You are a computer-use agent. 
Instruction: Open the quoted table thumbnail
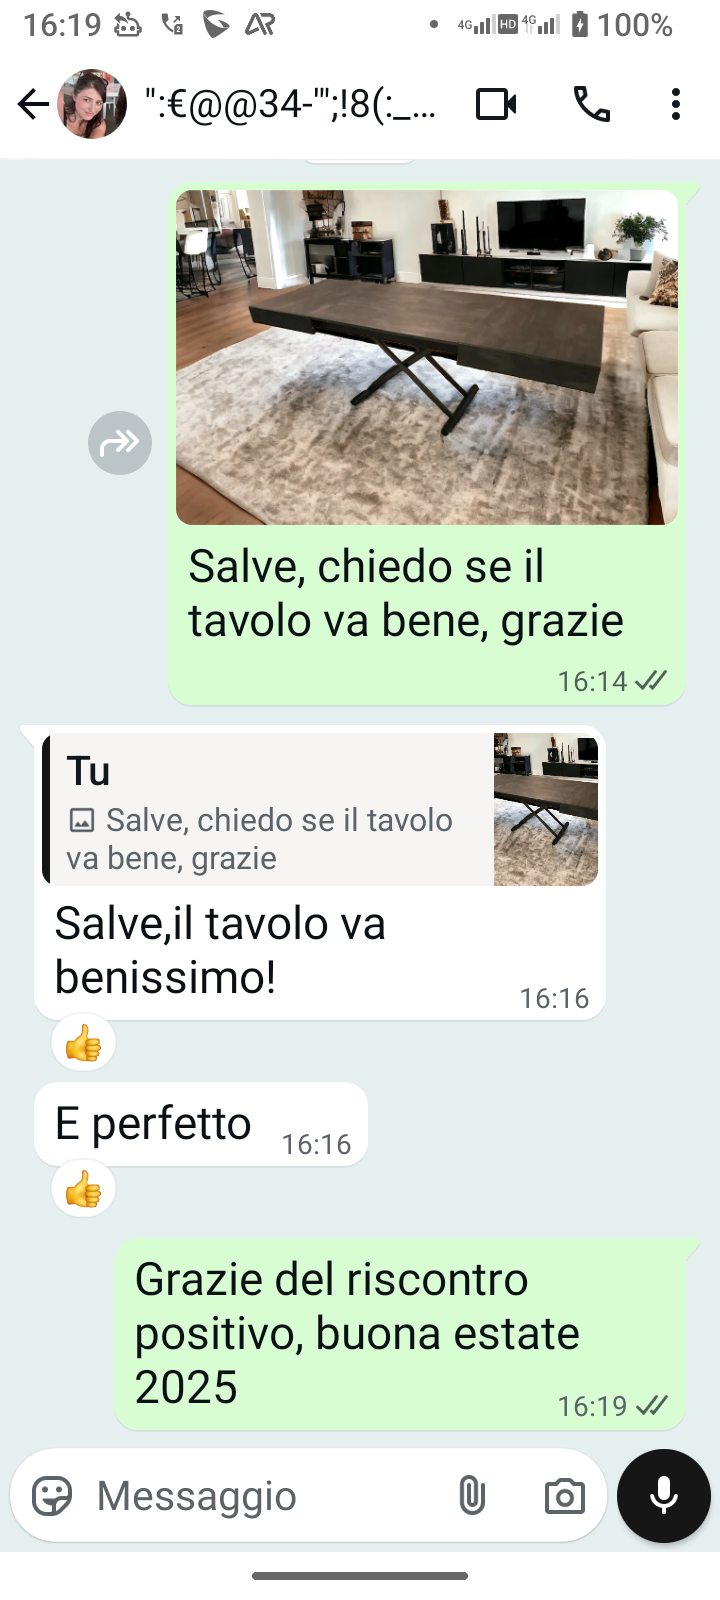(x=546, y=809)
